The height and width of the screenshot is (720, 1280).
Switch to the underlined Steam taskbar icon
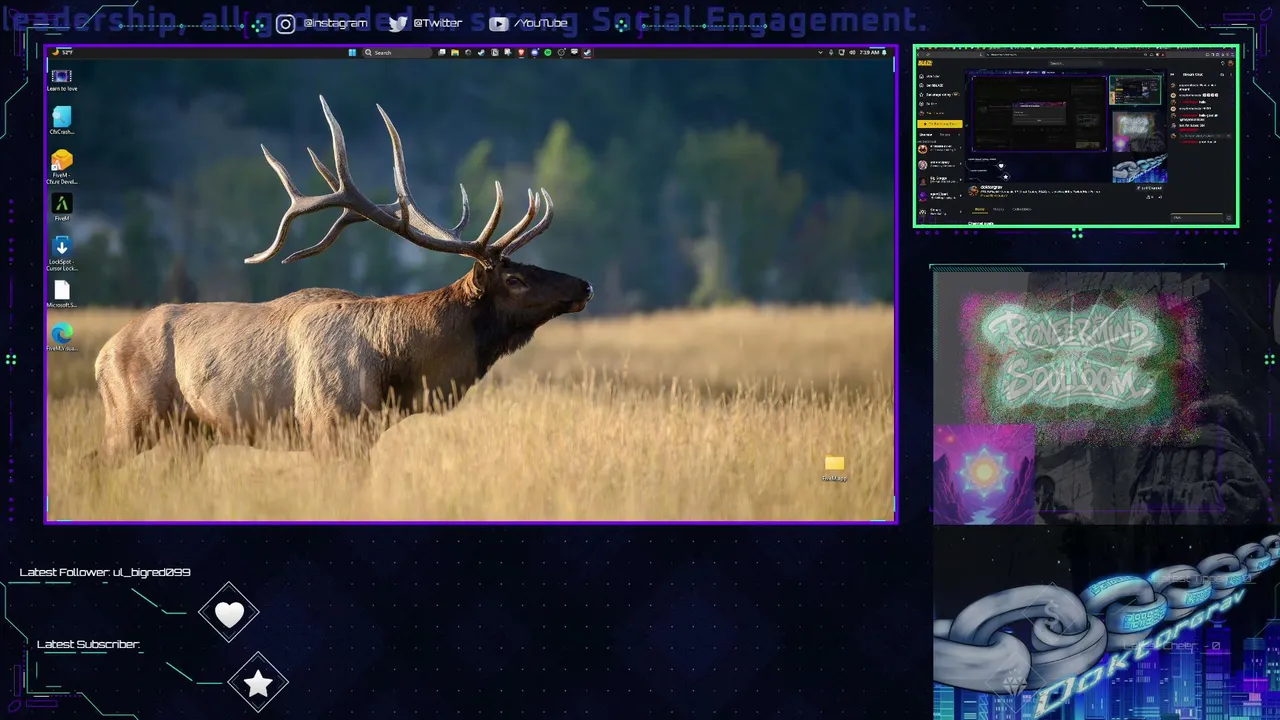click(x=587, y=53)
